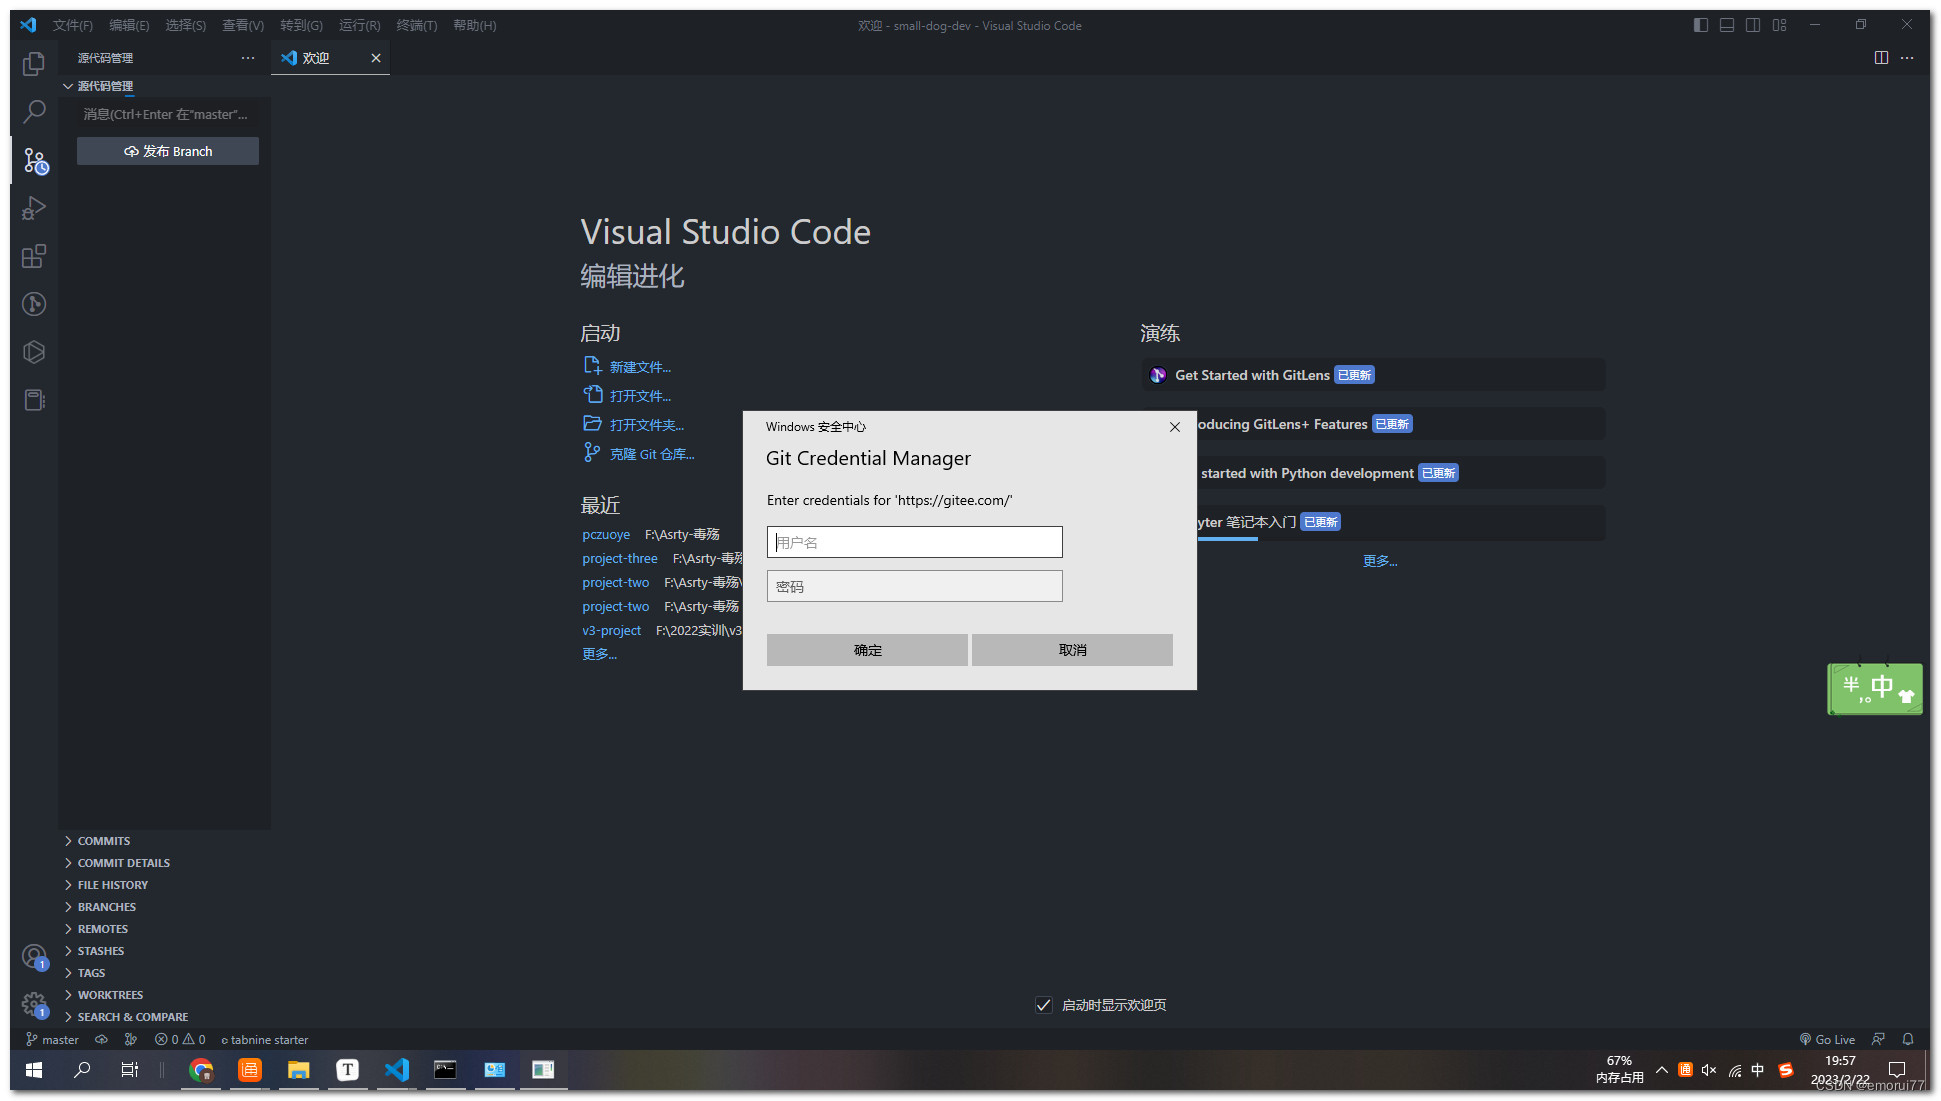Focus the 用户名 username field
Screen dimensions: 1941x1101
click(915, 542)
